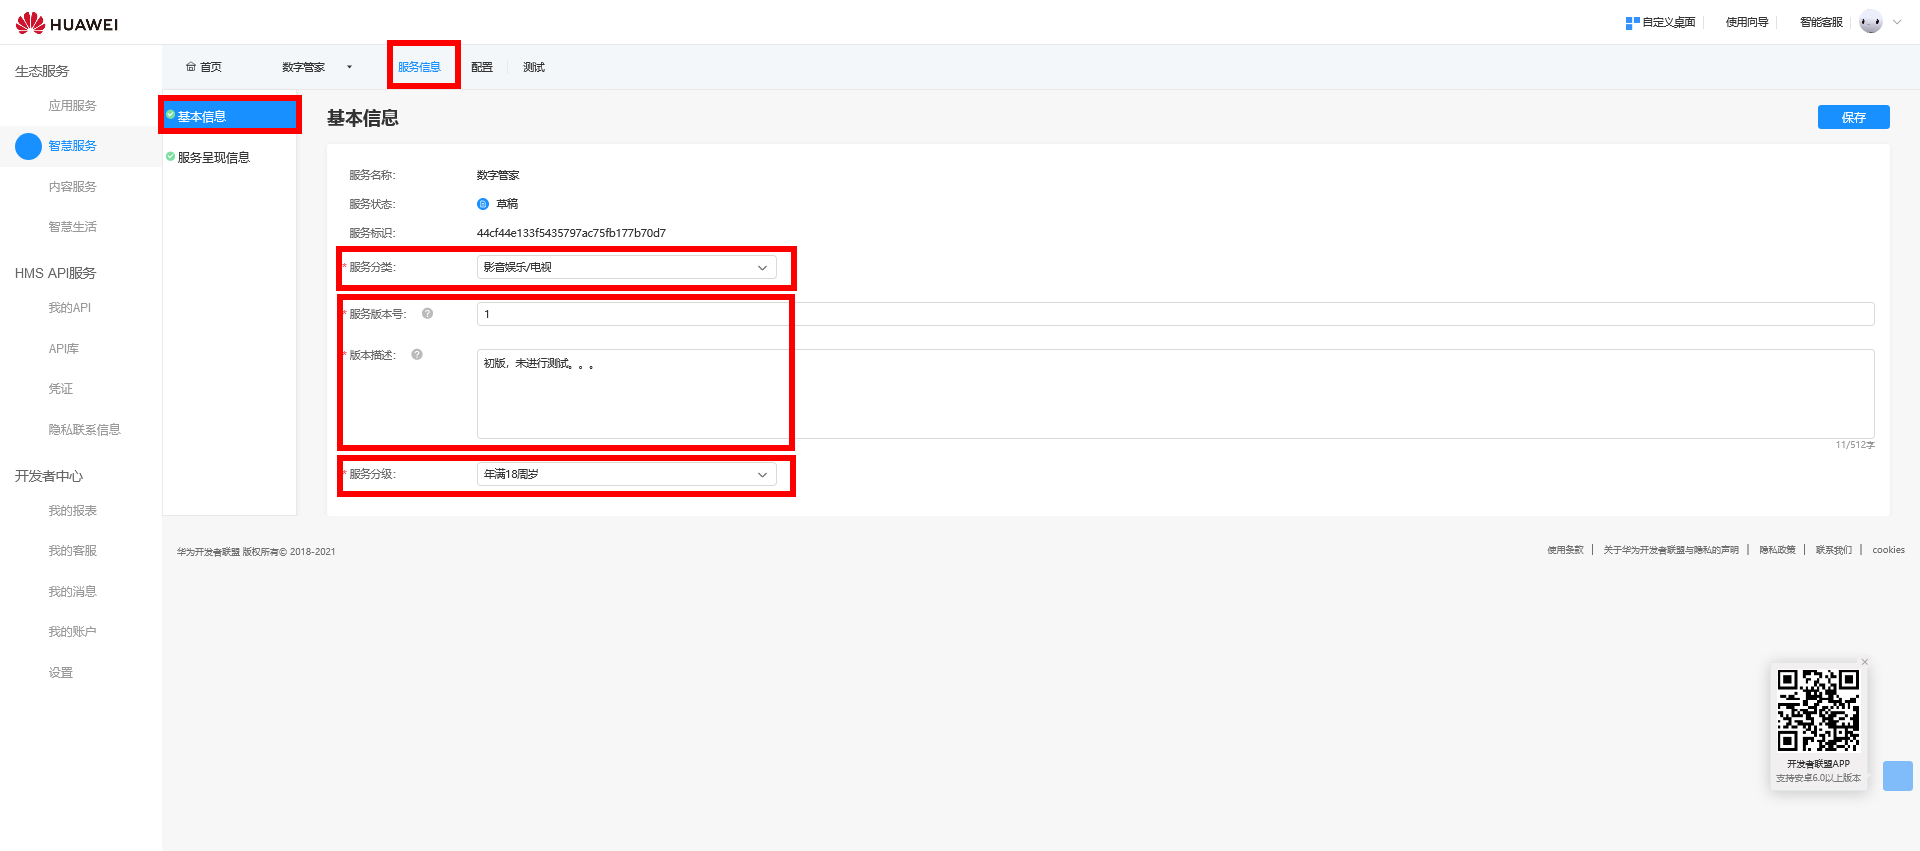Open 我的API in left sidebar
Screen dimensions: 1920x851
69,308
